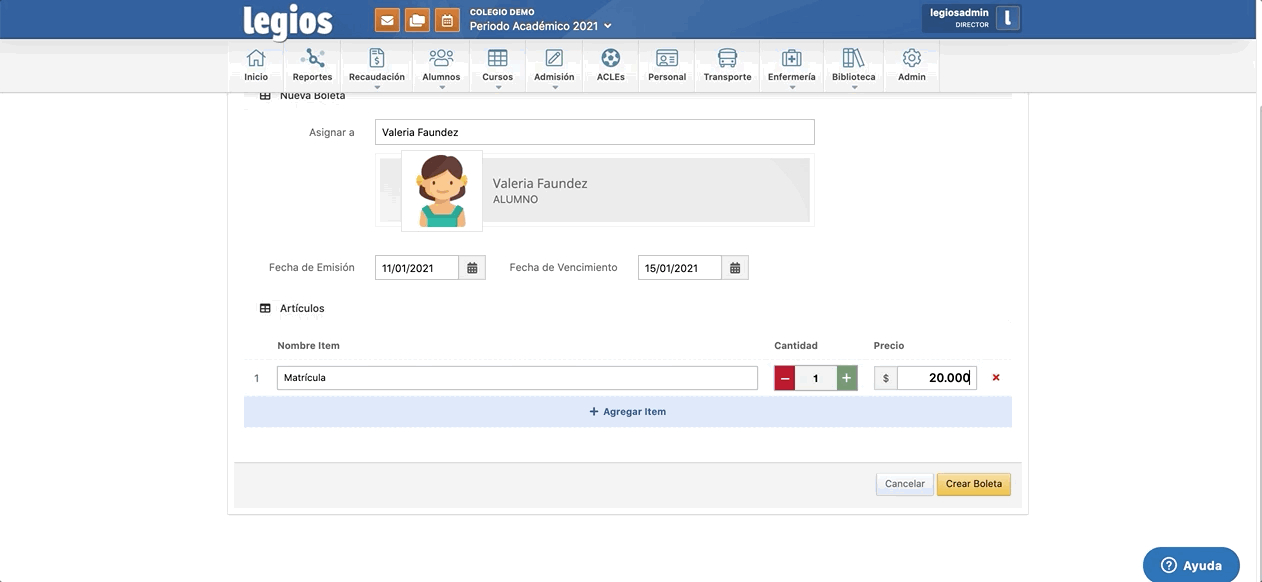Expand the Periodo Académico 2021 dropdown
This screenshot has height=582, width=1262.
[x=540, y=26]
